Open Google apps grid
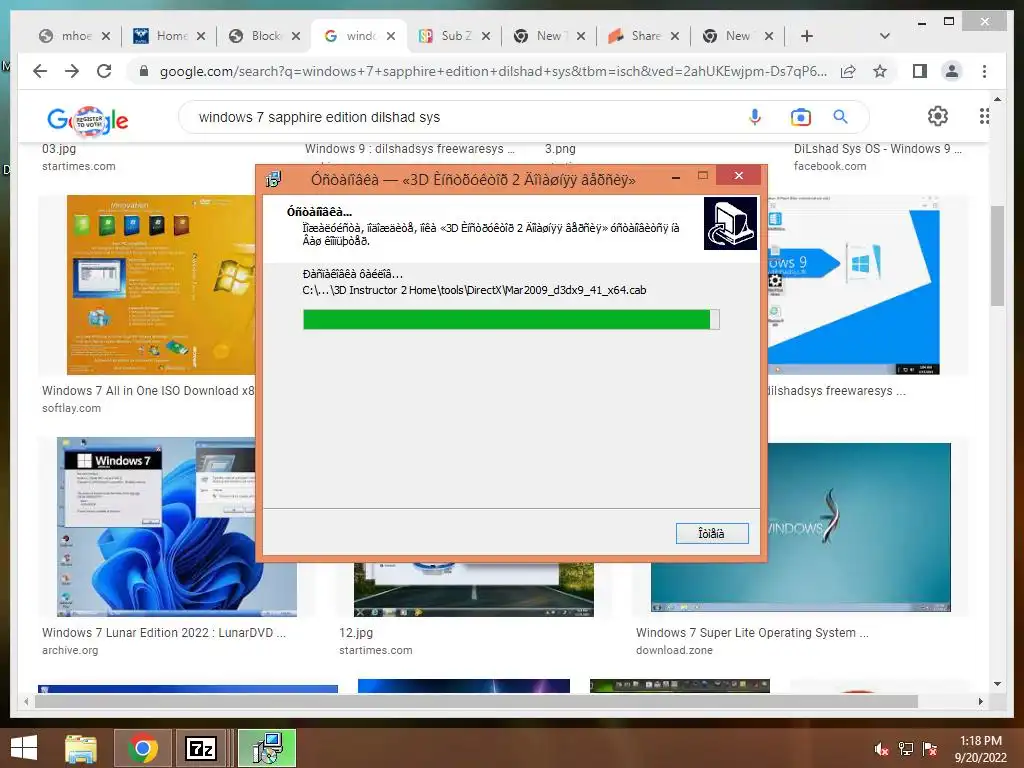The image size is (1024, 768). coord(984,116)
